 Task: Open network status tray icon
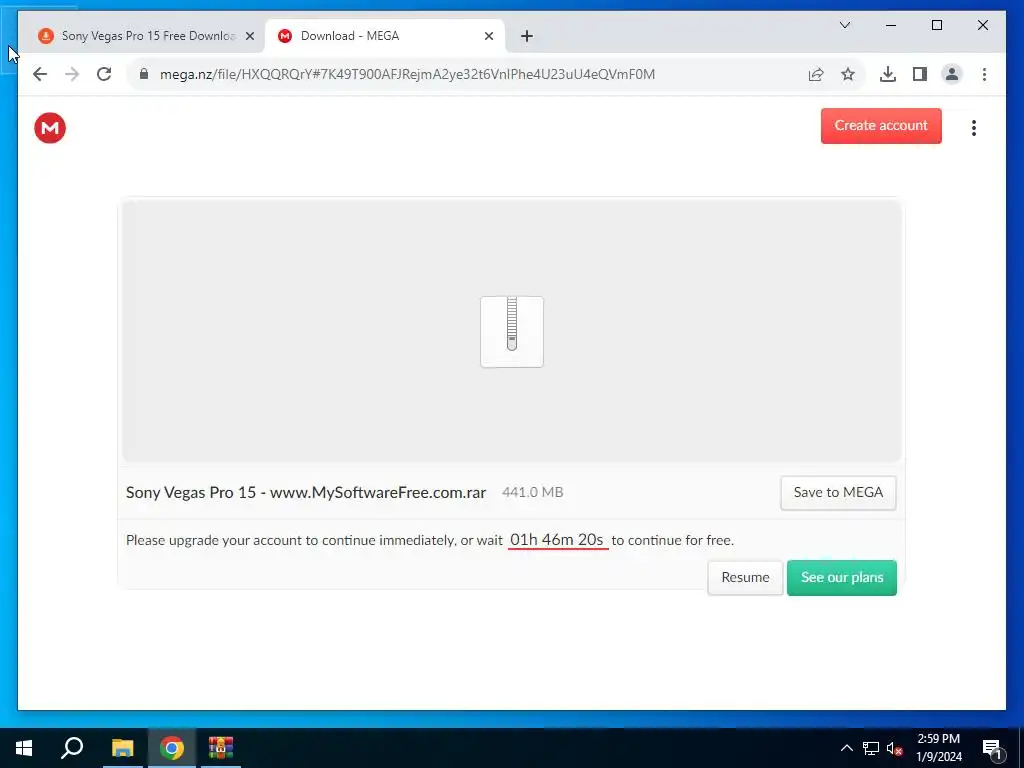tap(871, 748)
